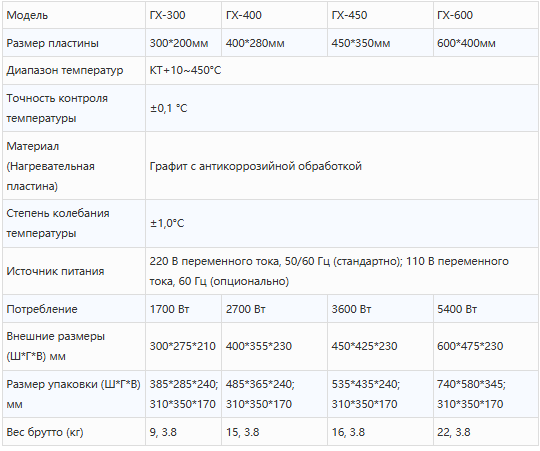Image resolution: width=540 pixels, height=451 pixels.
Task: Select the Источник питания row label
Action: (x=55, y=271)
